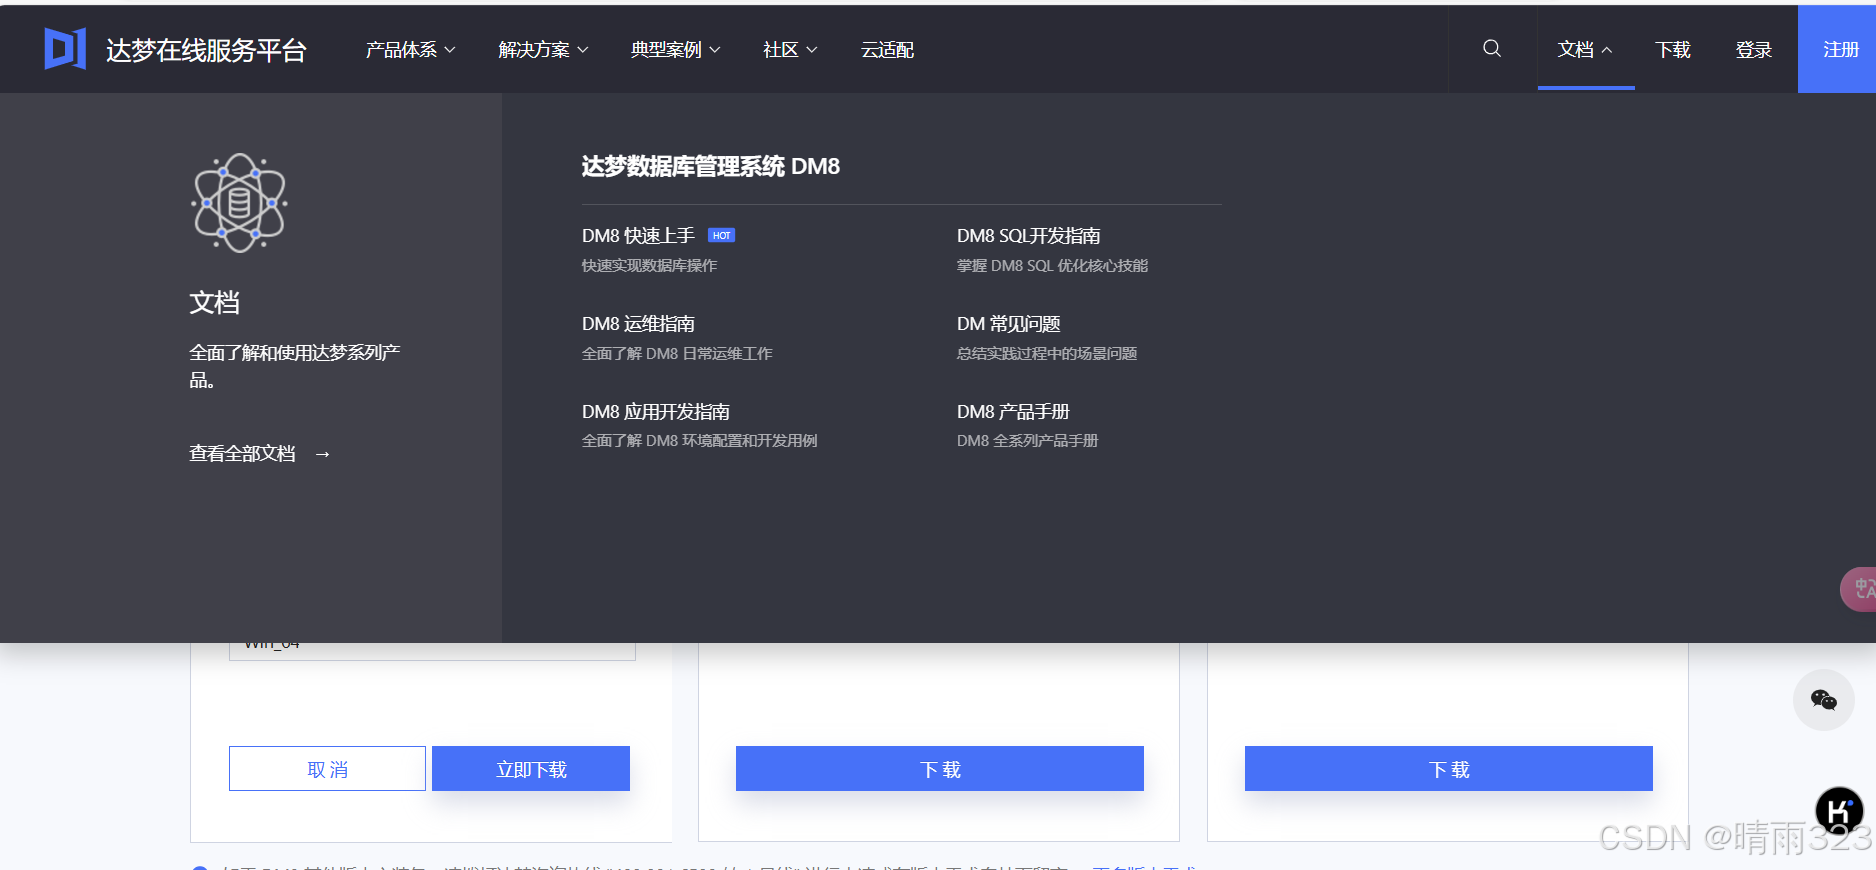
Task: Click the text 全面了解 DM8 环境配置和开发用例
Action: click(699, 441)
